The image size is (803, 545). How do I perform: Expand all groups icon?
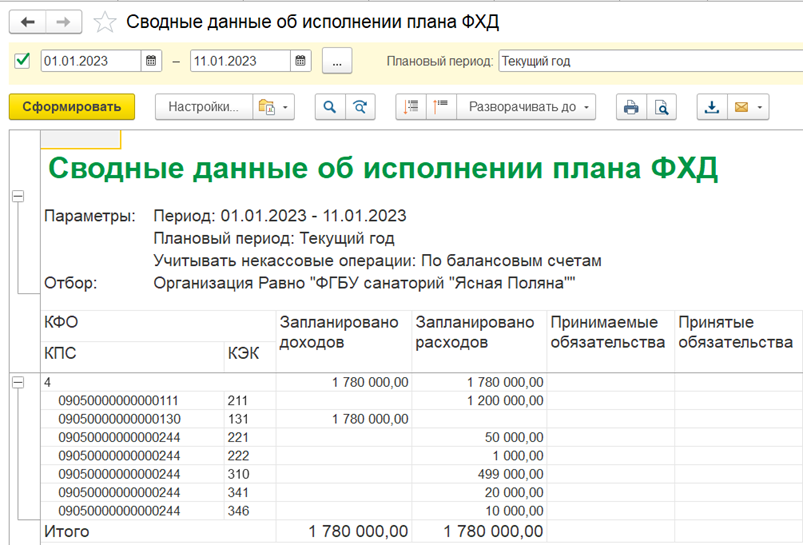440,107
